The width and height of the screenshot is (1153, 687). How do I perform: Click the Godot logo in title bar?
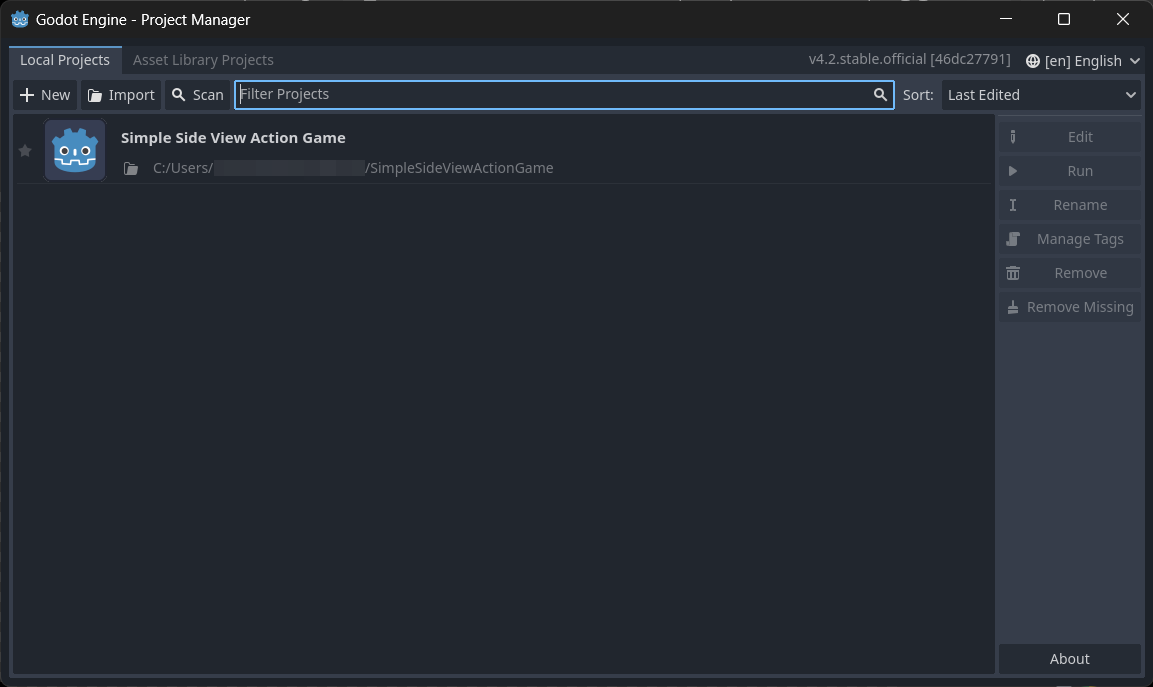[20, 20]
